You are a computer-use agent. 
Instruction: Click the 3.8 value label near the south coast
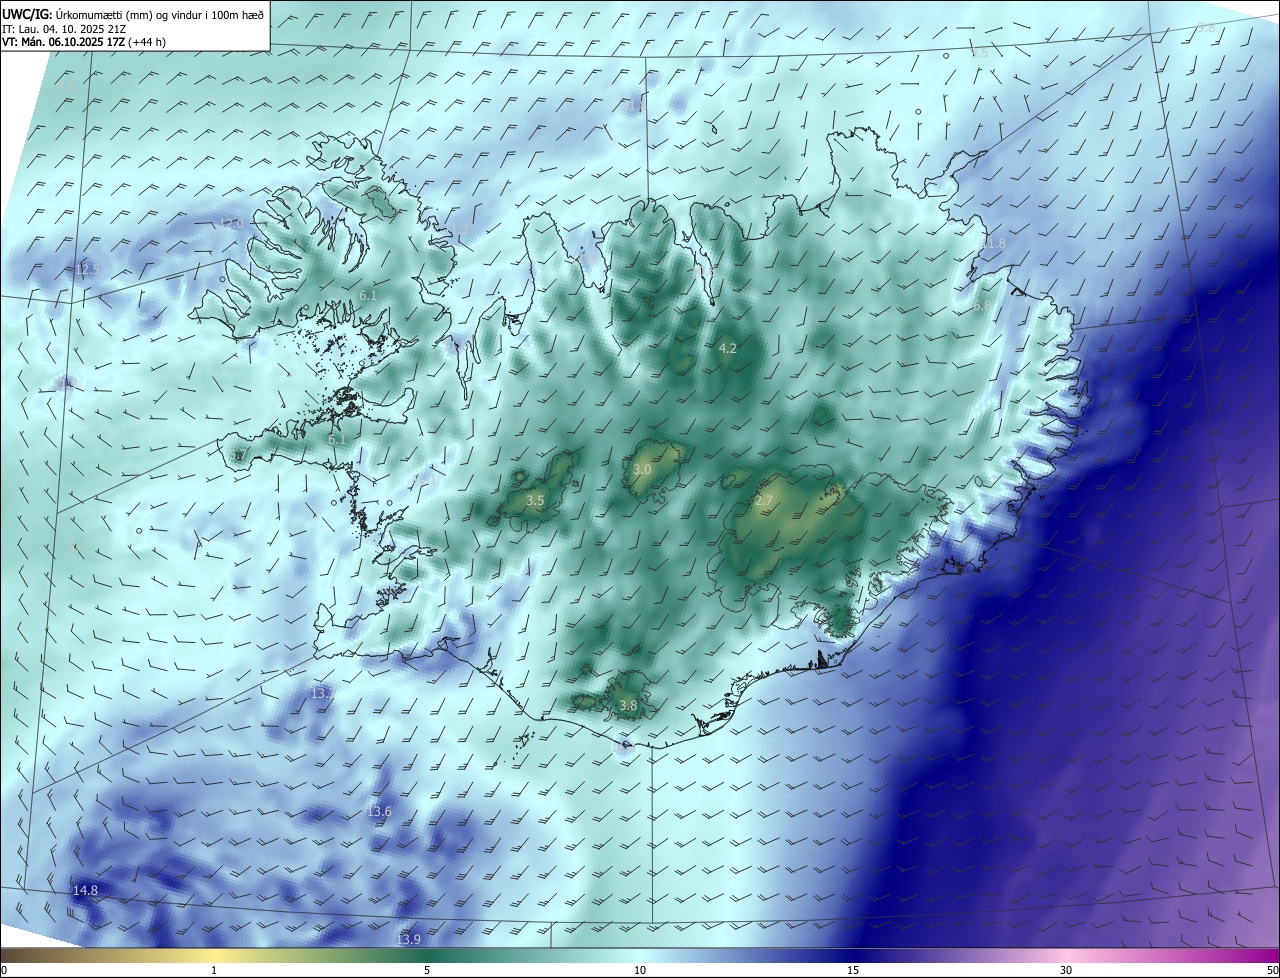(x=628, y=705)
